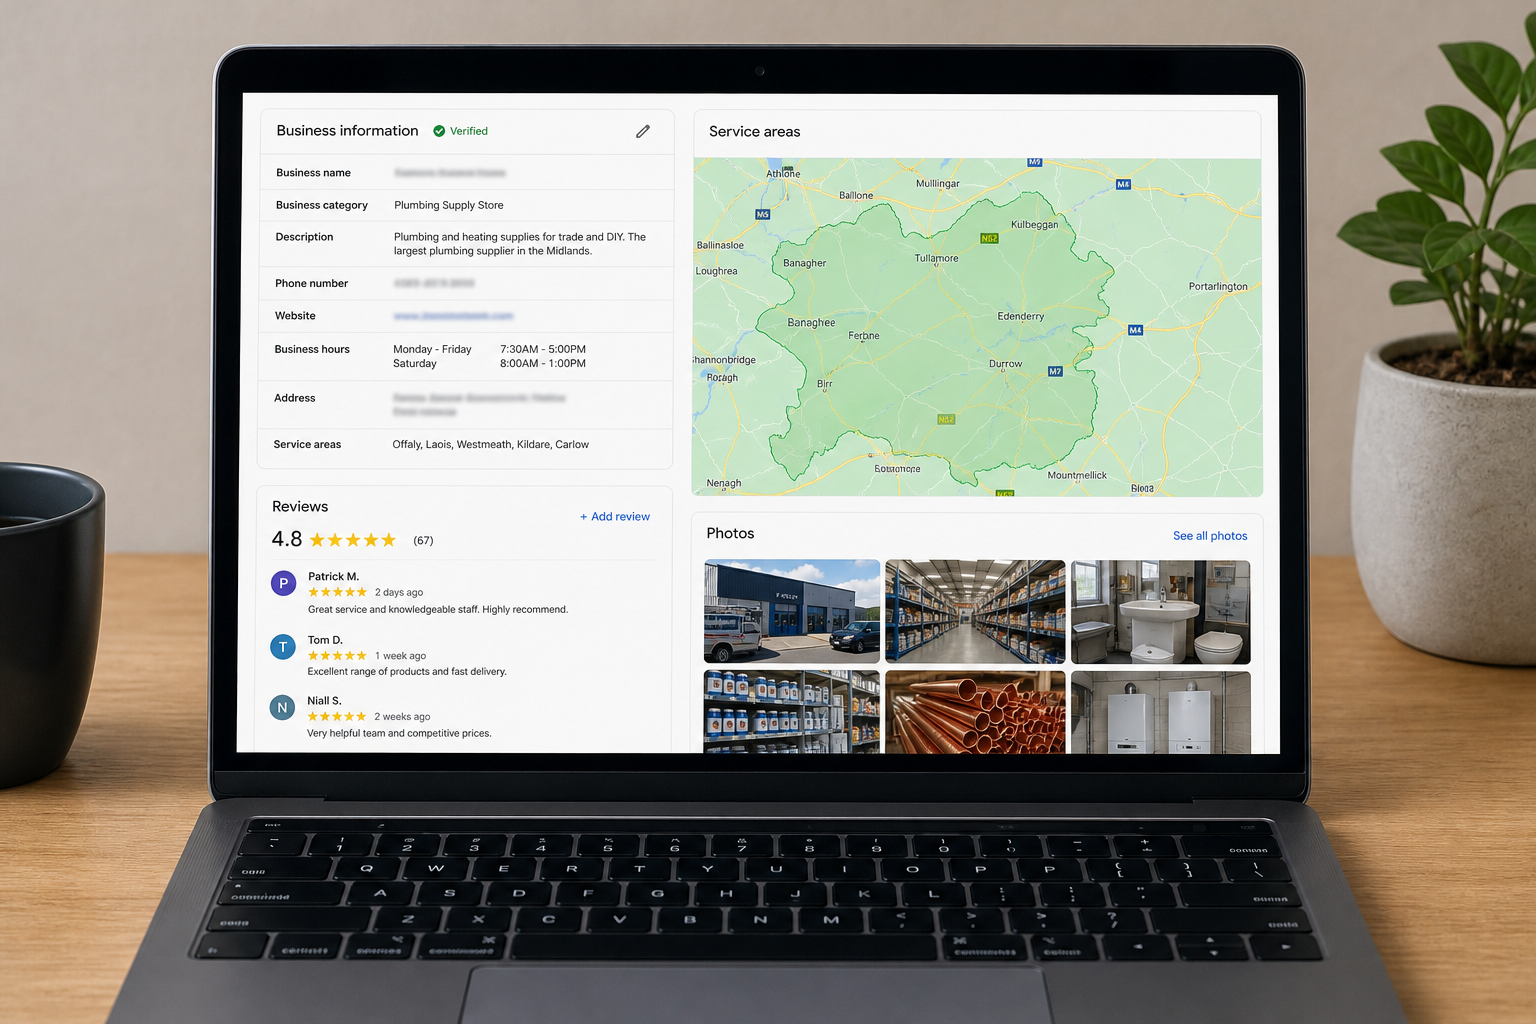Click the "Excellent range of products and fast delivery." review
Viewport: 1536px width, 1024px height.
click(x=407, y=672)
